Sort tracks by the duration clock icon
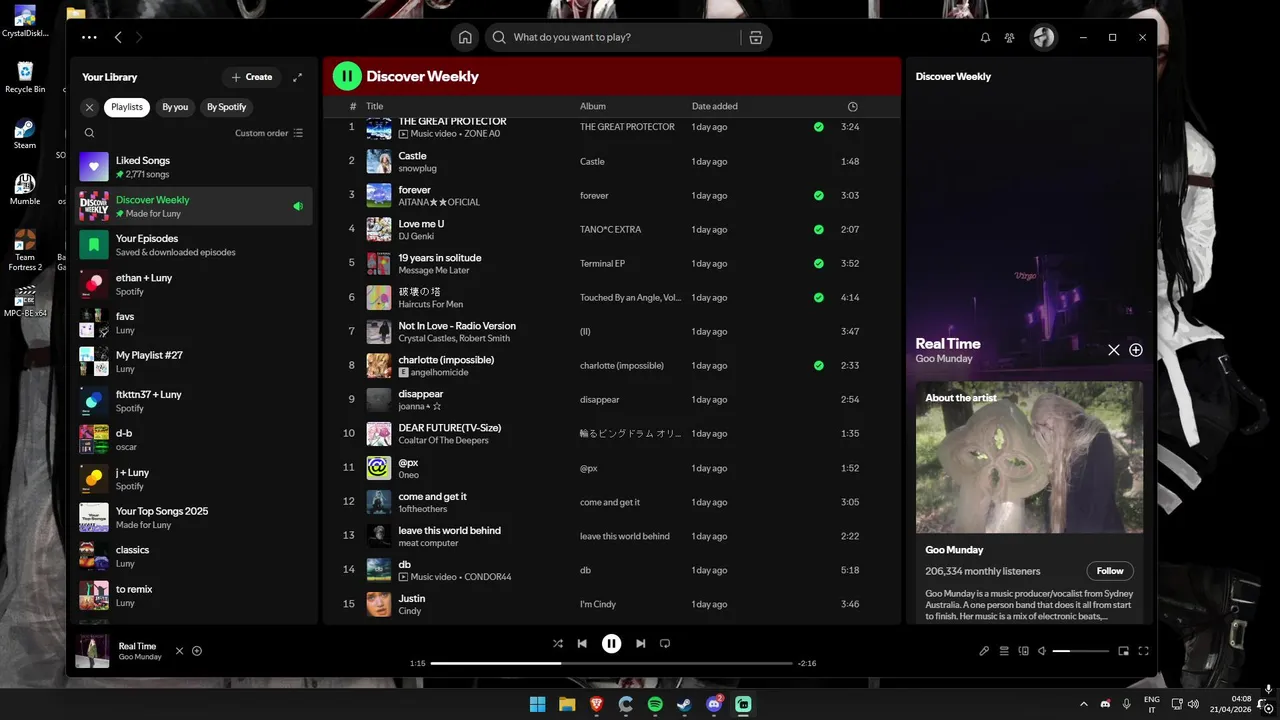The width and height of the screenshot is (1280, 720). pyautogui.click(x=852, y=106)
